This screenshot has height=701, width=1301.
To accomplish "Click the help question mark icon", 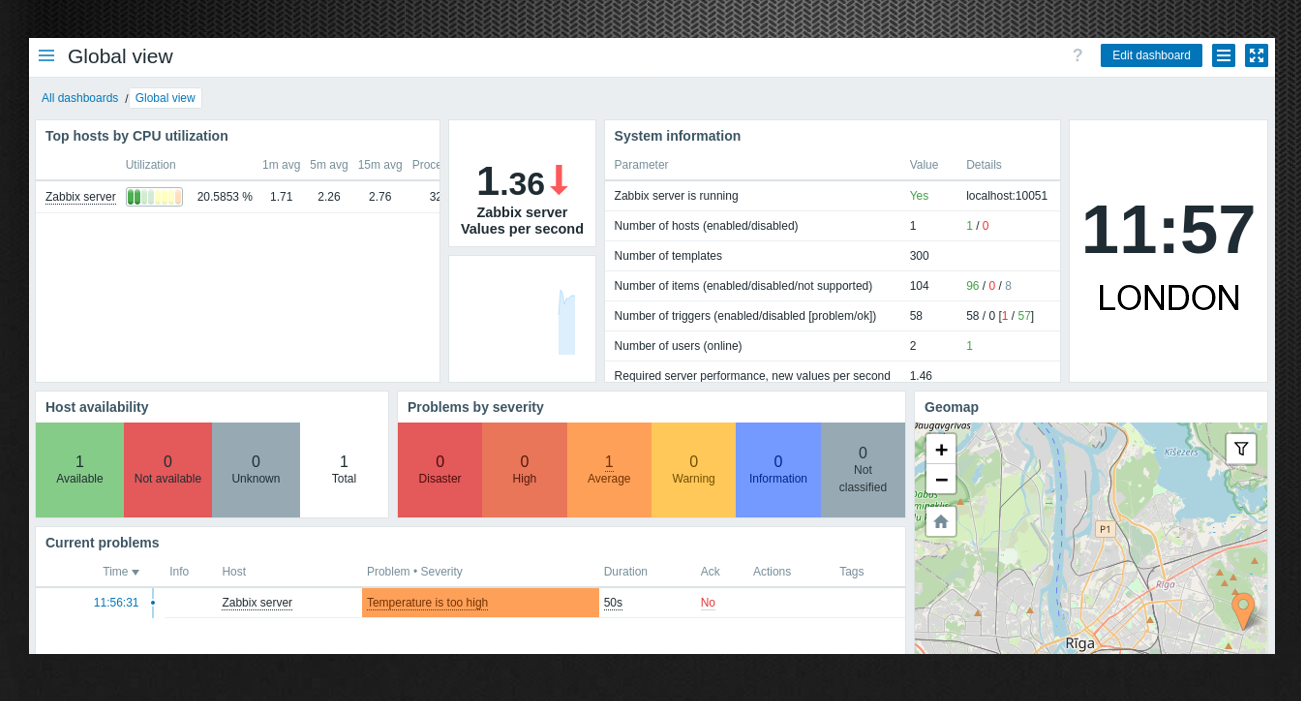I will click(x=1077, y=56).
